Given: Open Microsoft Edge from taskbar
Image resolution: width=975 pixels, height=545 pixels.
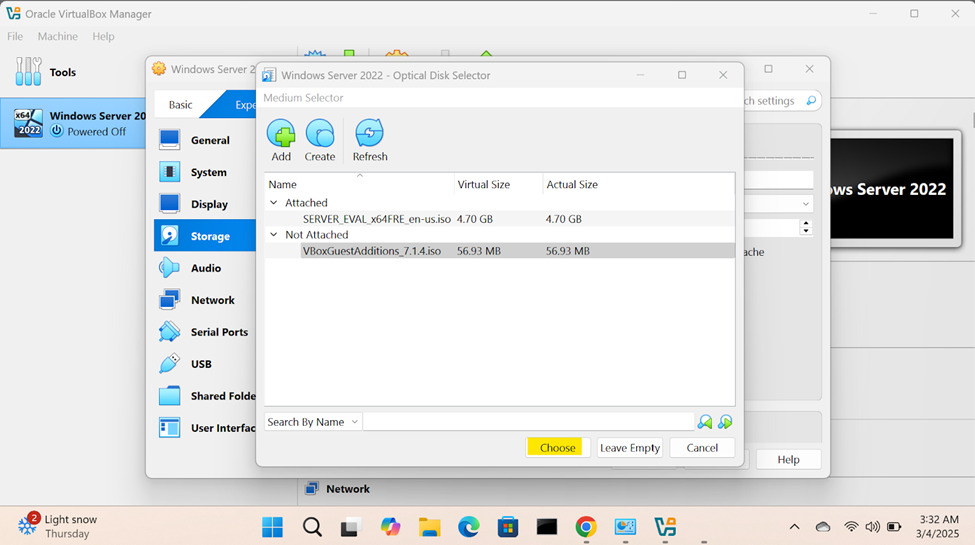Looking at the screenshot, I should (x=468, y=527).
